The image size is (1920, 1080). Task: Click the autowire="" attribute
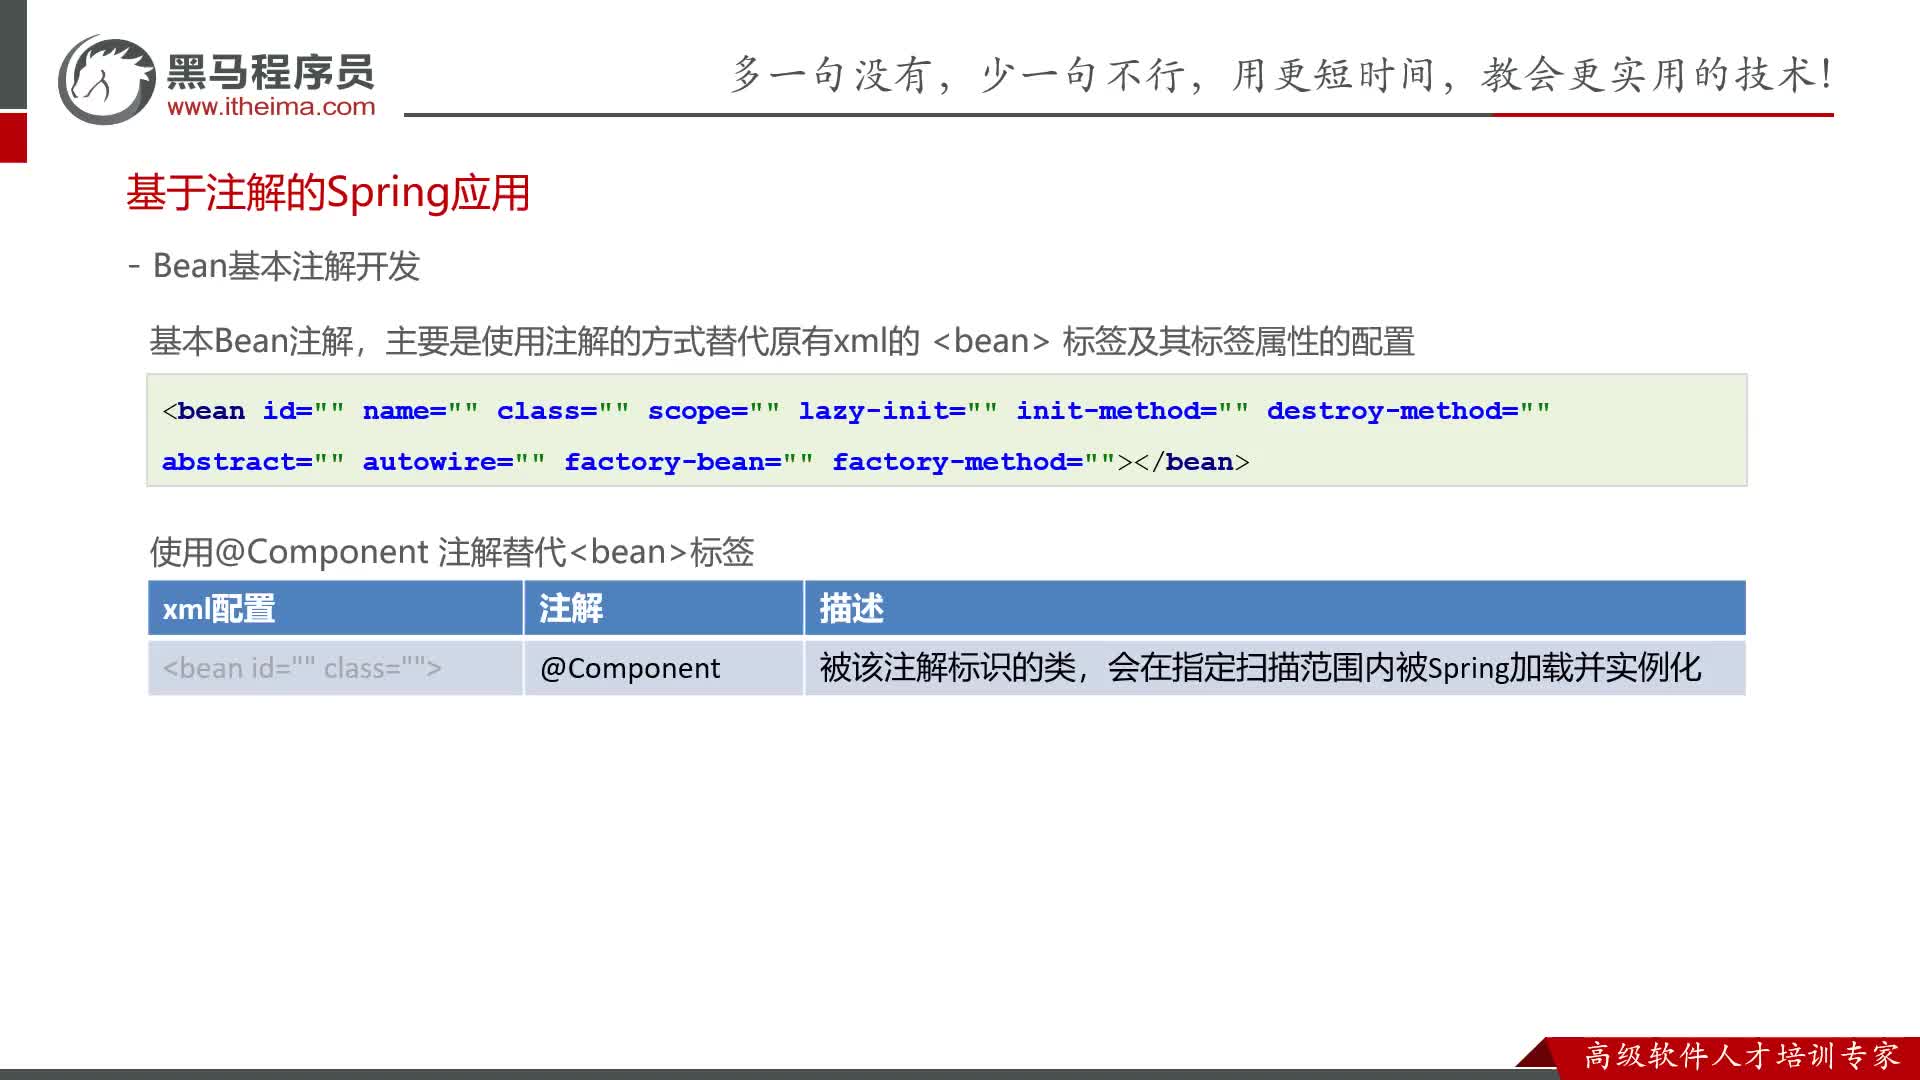pos(454,462)
